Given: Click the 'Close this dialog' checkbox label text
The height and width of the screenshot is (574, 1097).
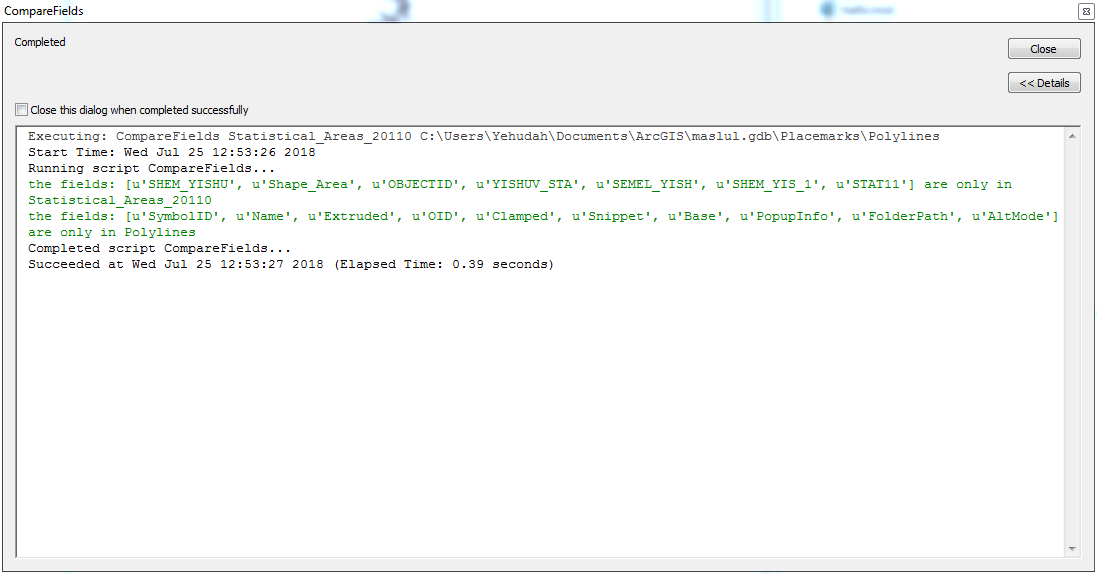Looking at the screenshot, I should click(x=139, y=110).
